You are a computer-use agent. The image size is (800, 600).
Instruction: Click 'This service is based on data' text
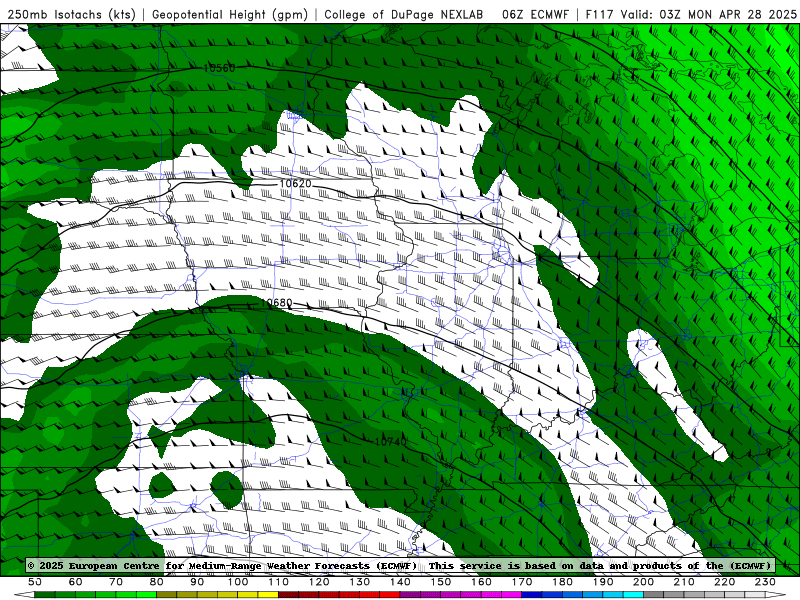click(516, 565)
